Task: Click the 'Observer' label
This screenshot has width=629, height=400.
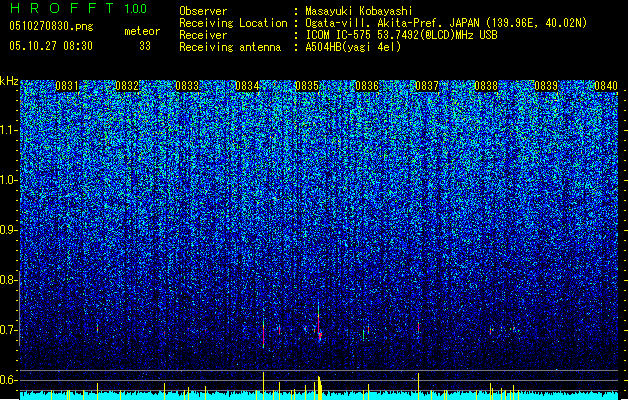Action: coord(203,11)
